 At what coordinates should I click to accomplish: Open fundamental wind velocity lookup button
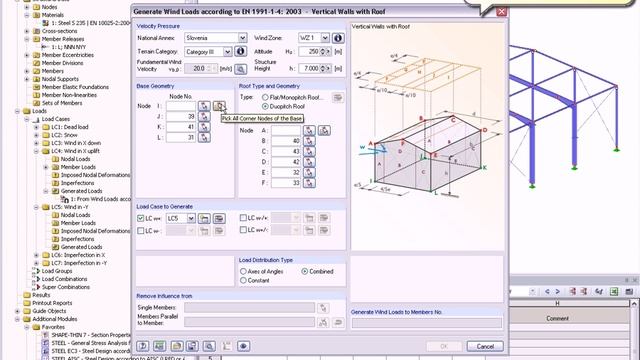(x=240, y=69)
